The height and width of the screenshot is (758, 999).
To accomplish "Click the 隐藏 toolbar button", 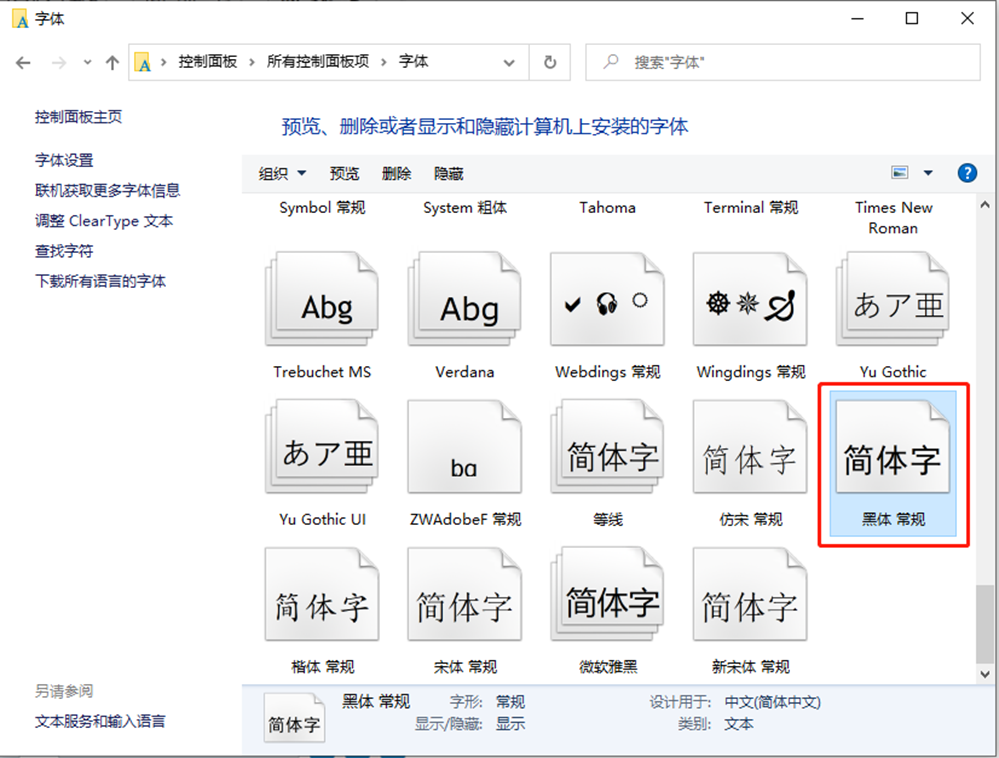I will [x=447, y=172].
